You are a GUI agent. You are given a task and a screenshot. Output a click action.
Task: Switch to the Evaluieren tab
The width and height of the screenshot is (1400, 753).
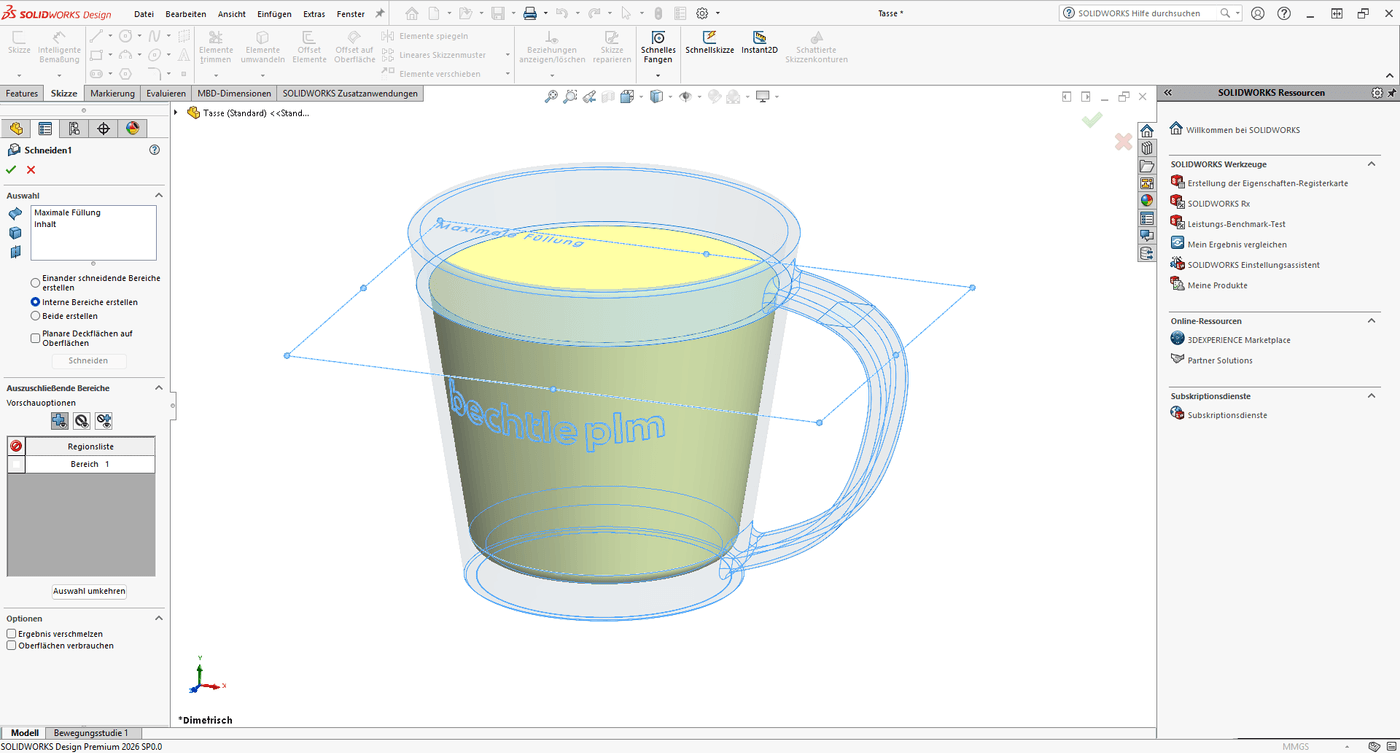(165, 92)
